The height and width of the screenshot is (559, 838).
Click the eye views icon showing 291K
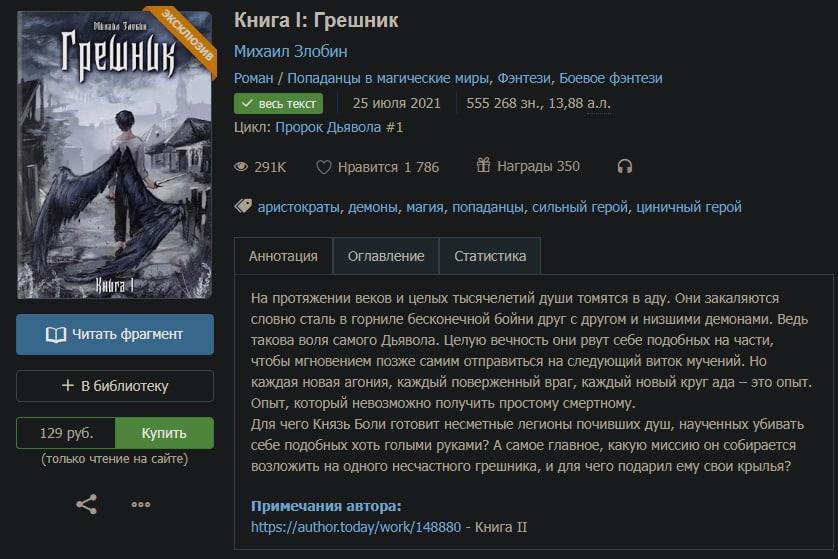(x=241, y=167)
